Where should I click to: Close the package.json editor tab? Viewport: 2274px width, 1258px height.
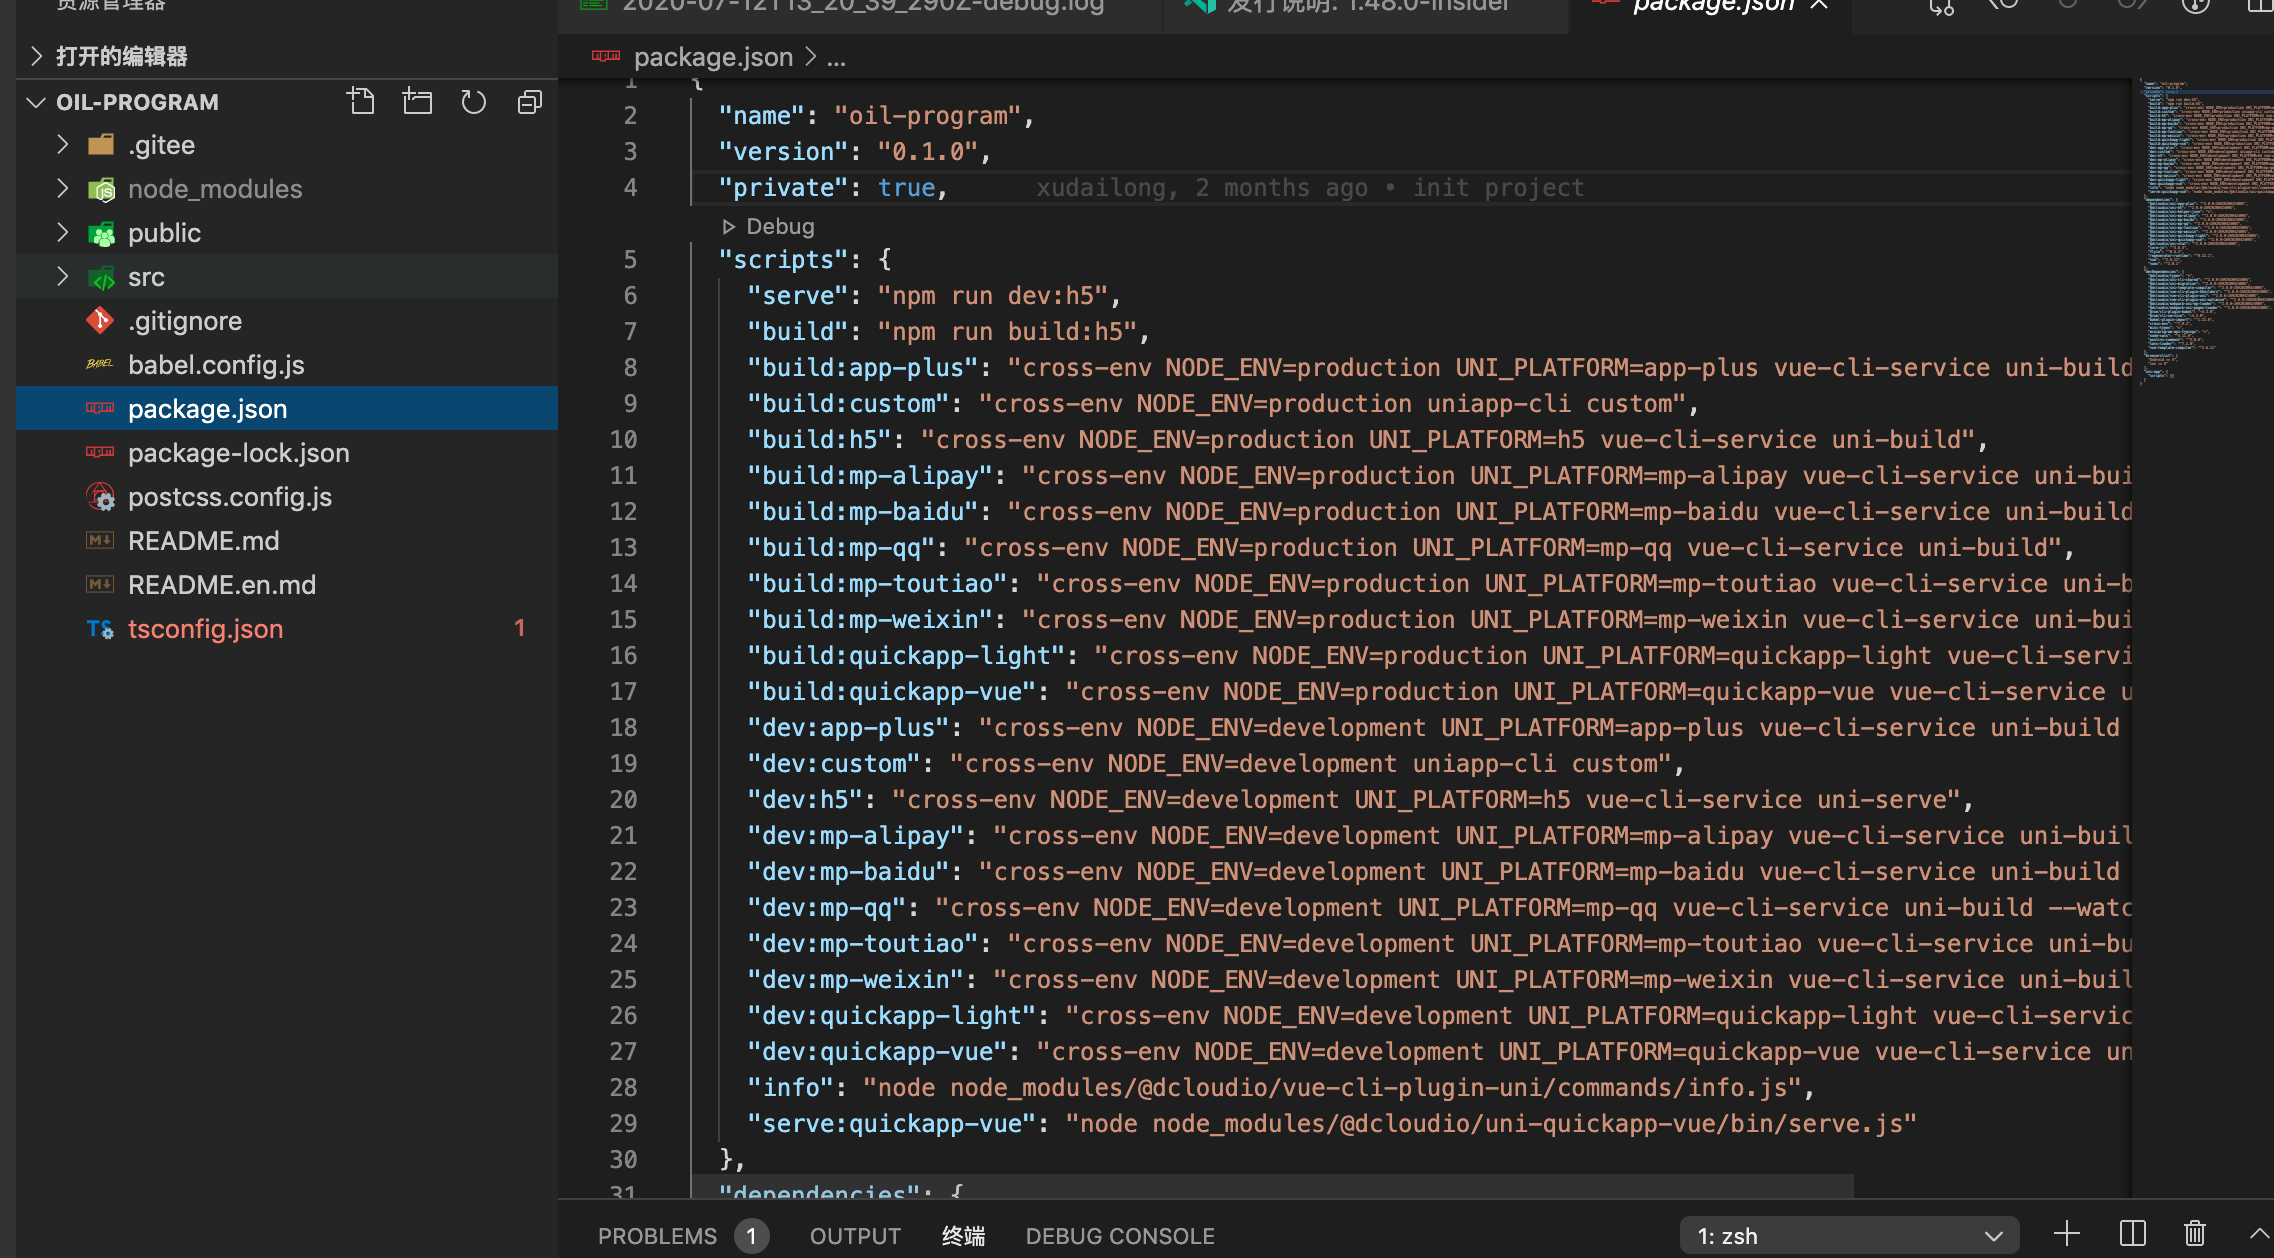coord(1819,6)
